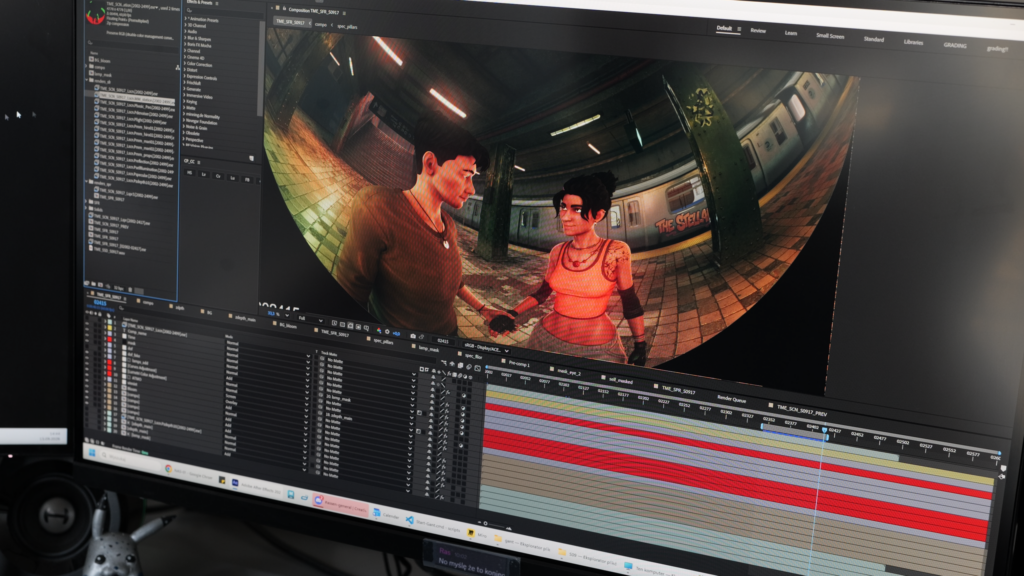Click the TME_SFR_S0917 breadcrumb in viewer
This screenshot has width=1024, height=576.
[290, 22]
